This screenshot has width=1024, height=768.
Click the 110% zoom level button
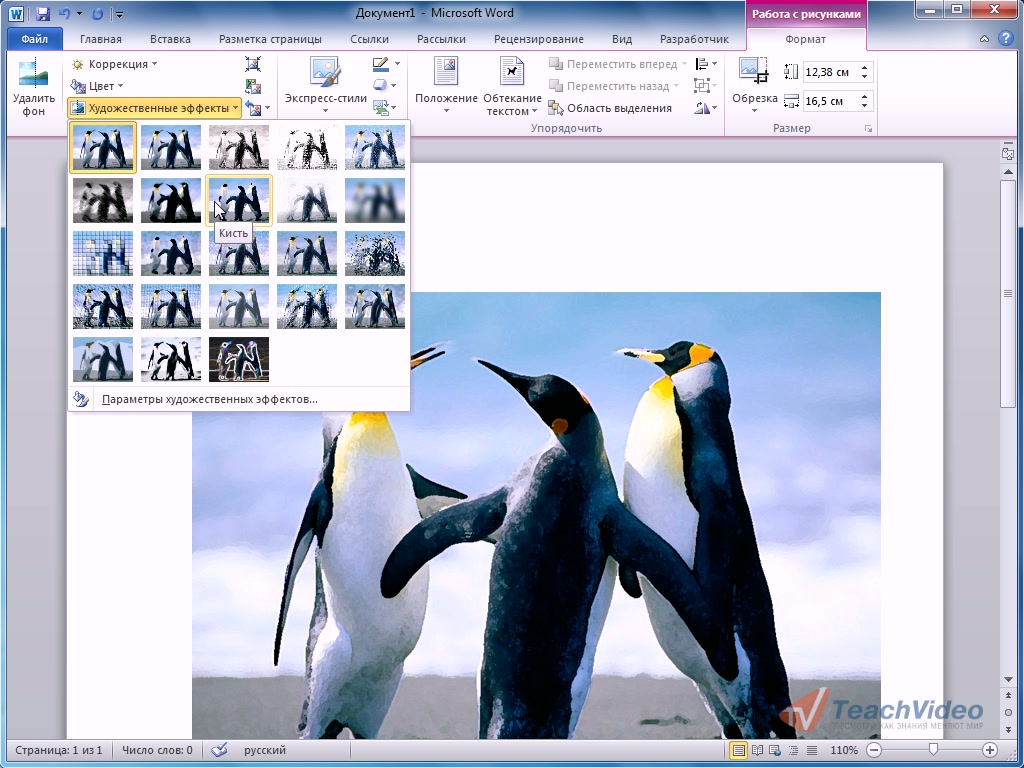click(843, 750)
